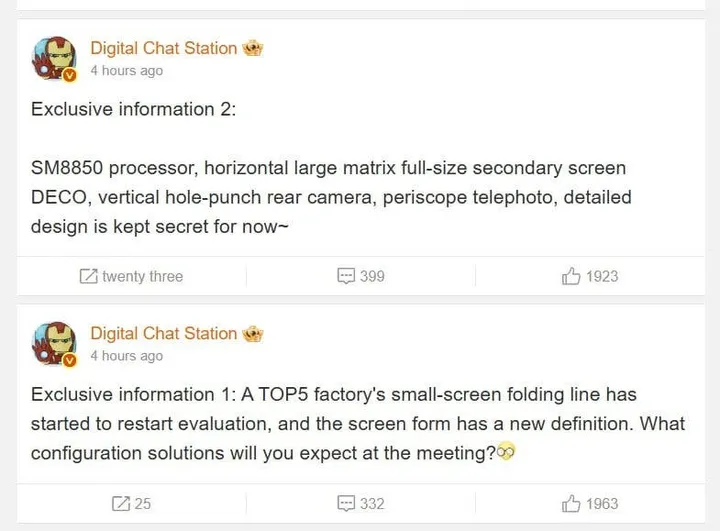Open Digital Chat Station avatar in the first post
The width and height of the screenshot is (720, 531).
click(x=54, y=59)
